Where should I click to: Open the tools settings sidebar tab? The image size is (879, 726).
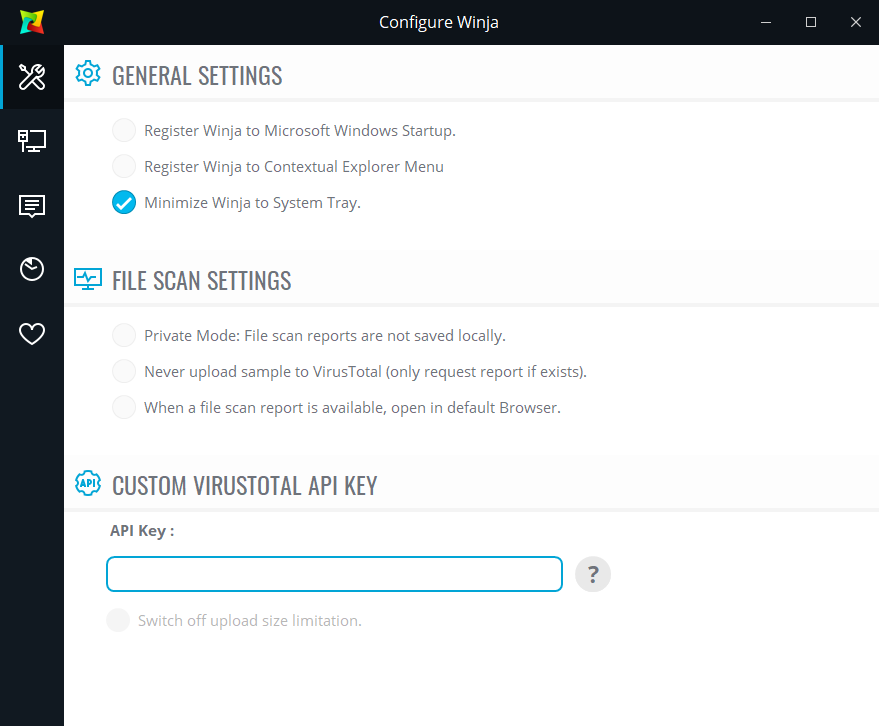click(32, 77)
